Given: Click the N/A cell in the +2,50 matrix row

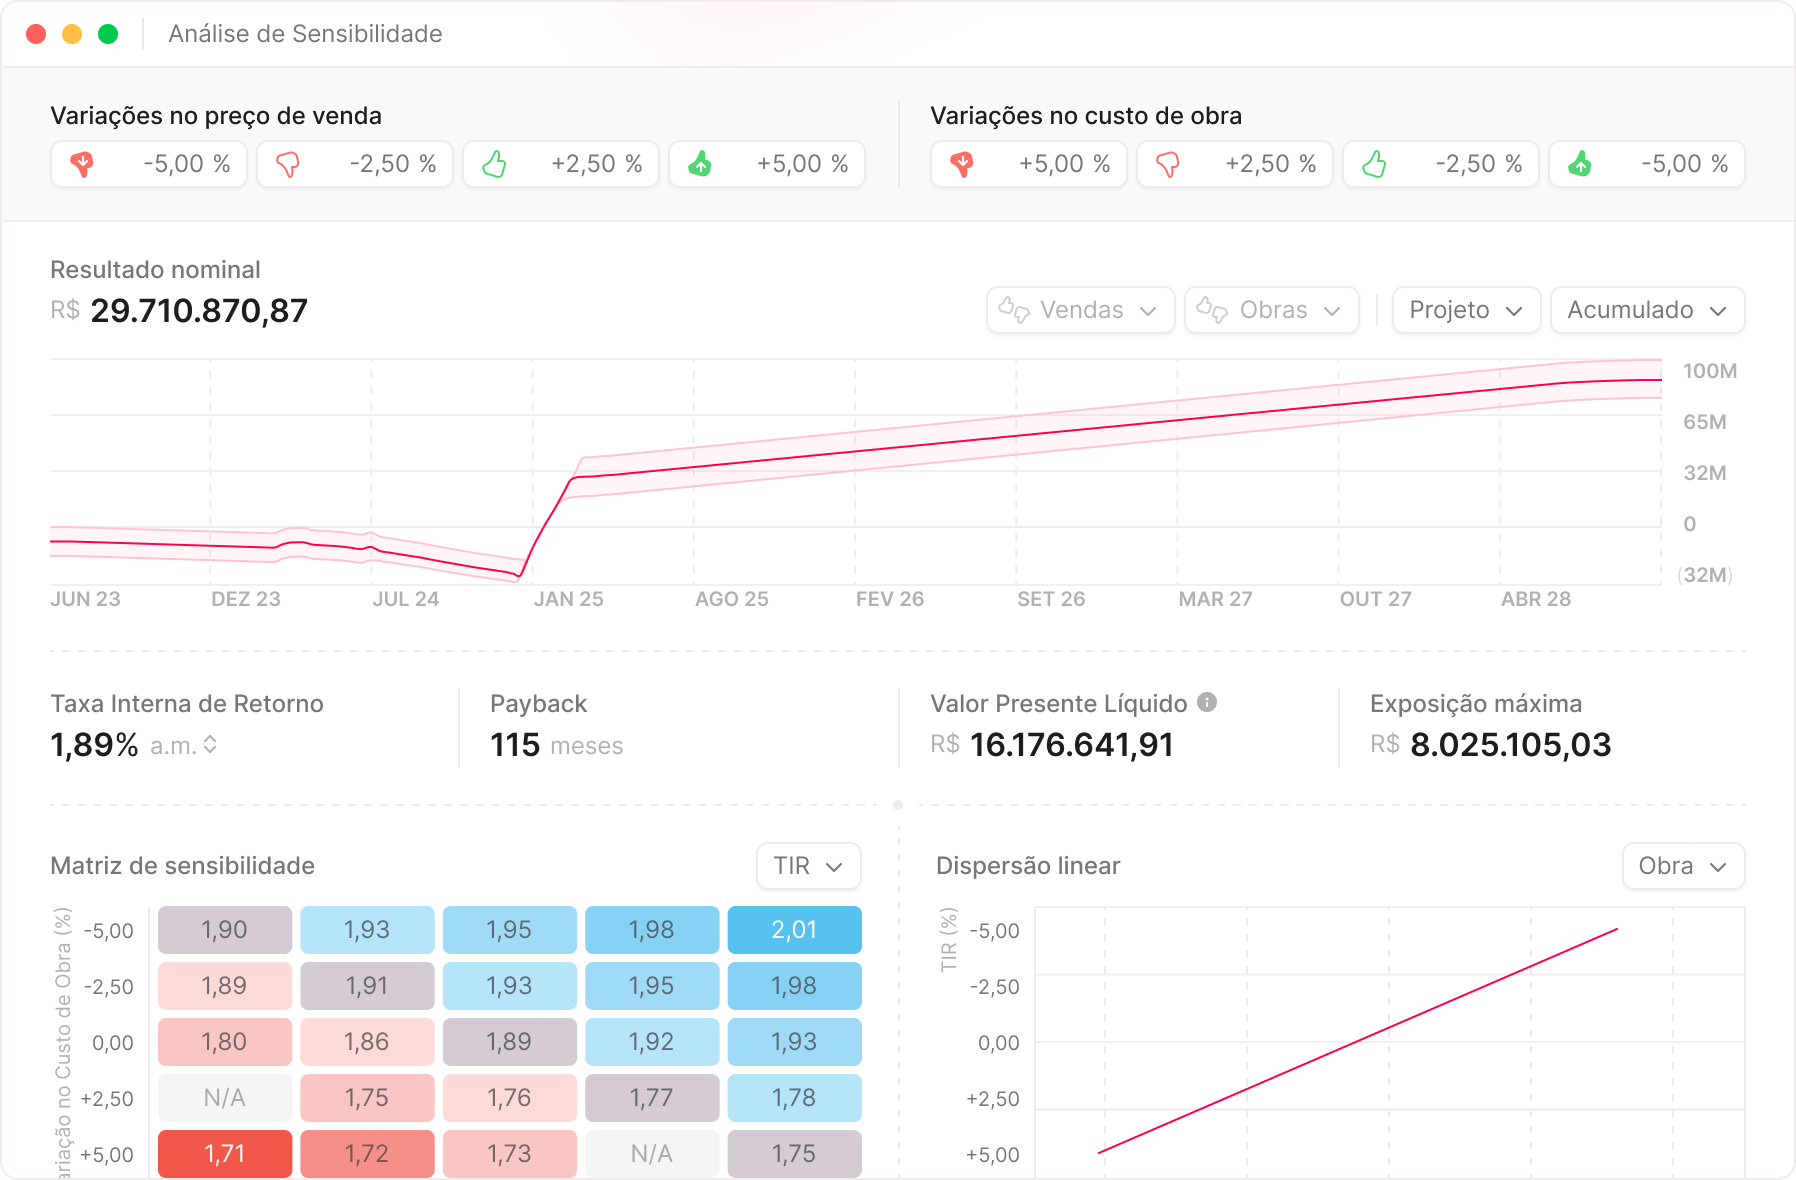Looking at the screenshot, I should [x=225, y=1098].
